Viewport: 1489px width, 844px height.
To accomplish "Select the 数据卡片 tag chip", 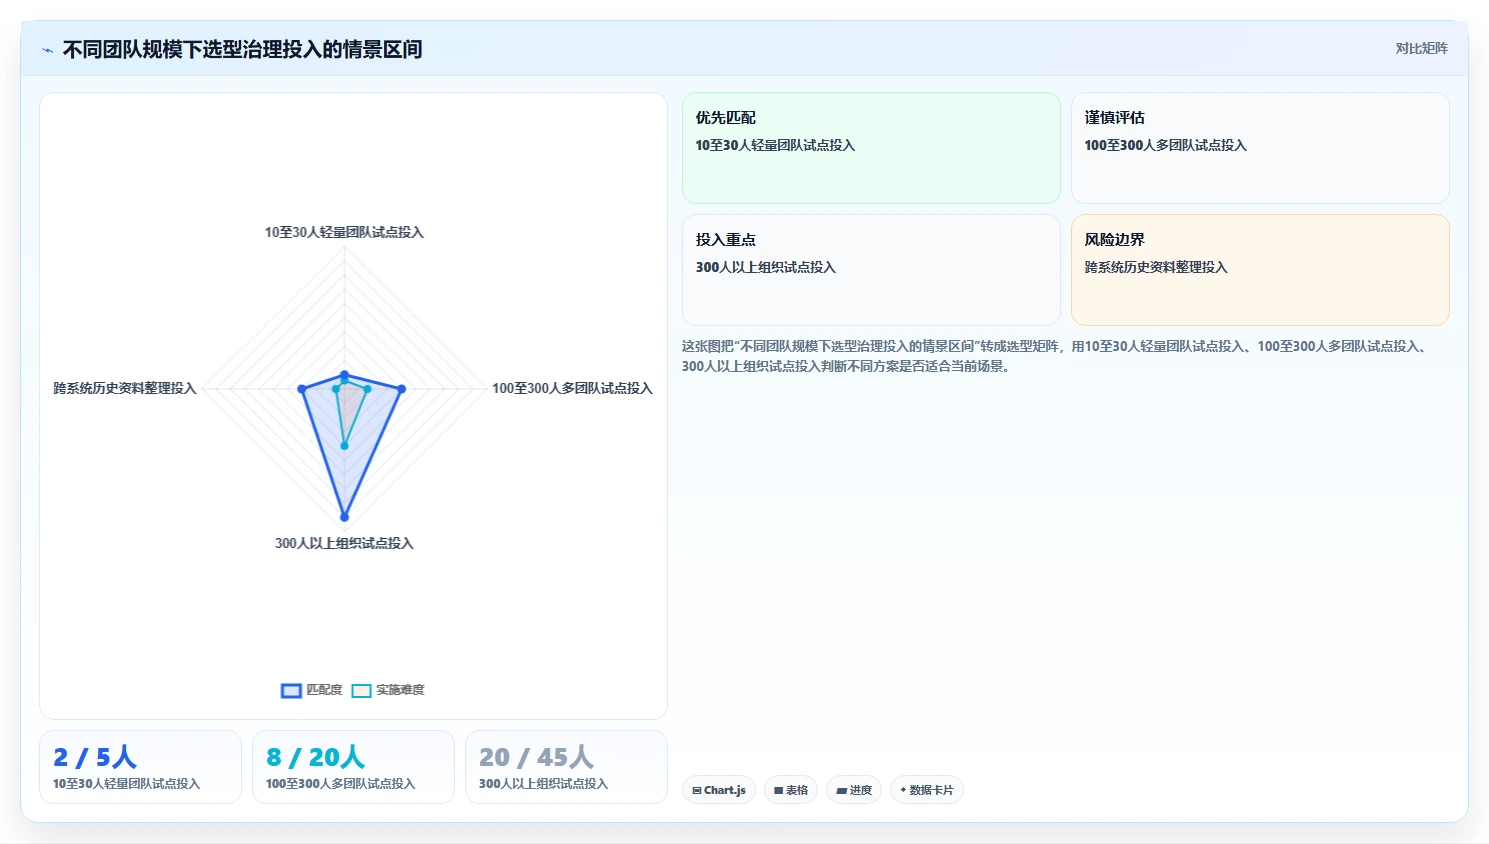I will tap(927, 790).
